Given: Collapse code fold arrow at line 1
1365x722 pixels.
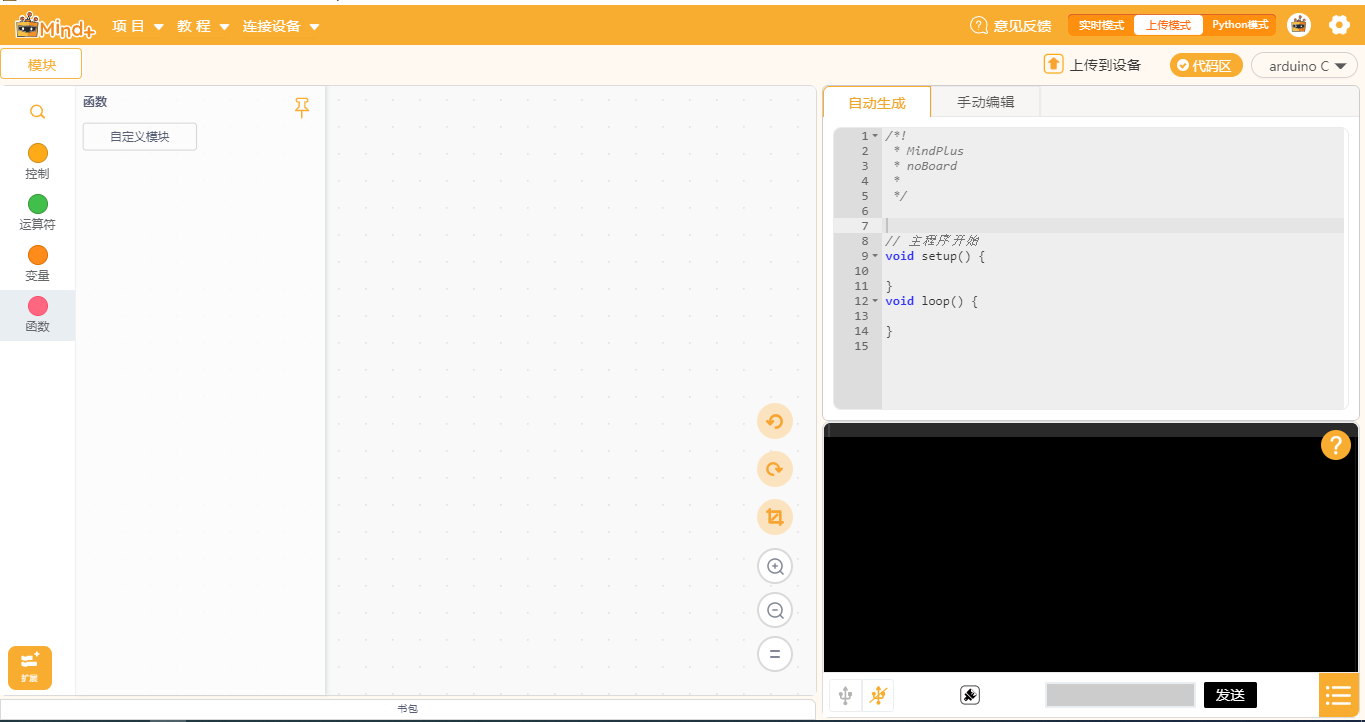Looking at the screenshot, I should point(875,136).
